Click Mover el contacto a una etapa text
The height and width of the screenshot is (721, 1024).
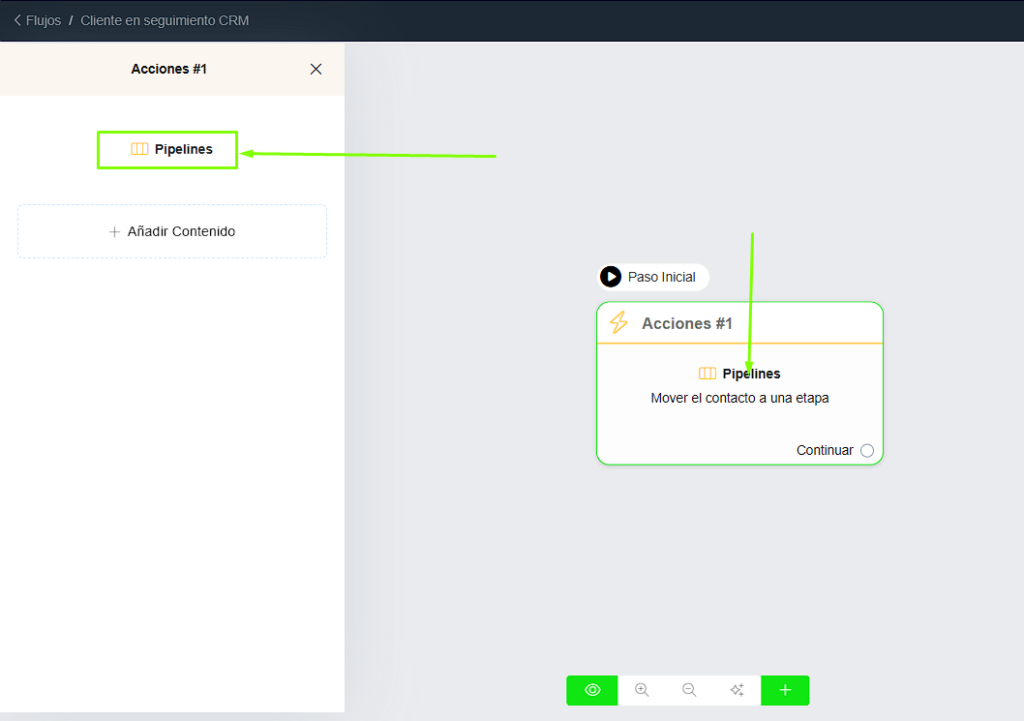(739, 397)
